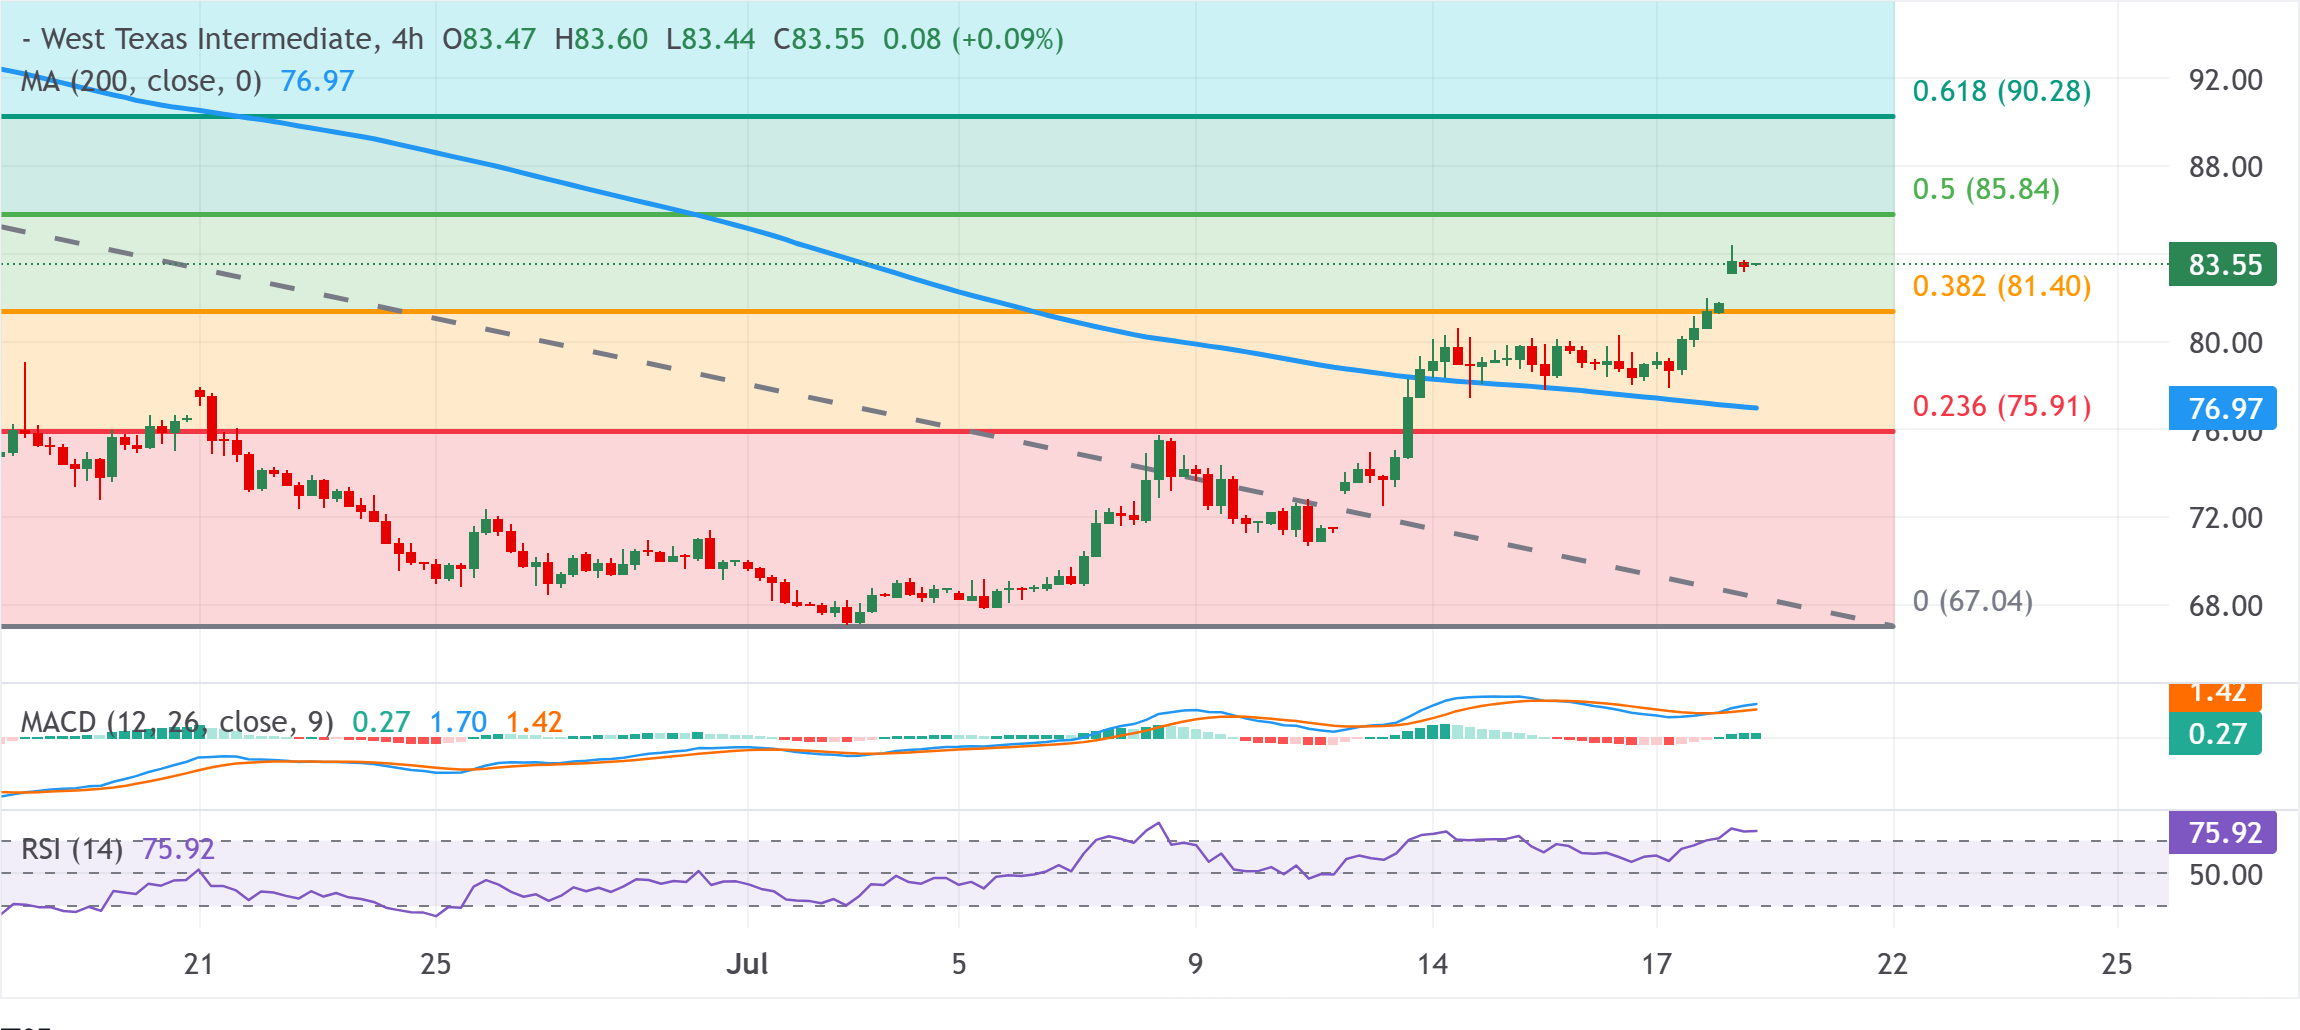Select the MA (200, close, 0) indicator label
Viewport: 2300px width, 1030px height.
pyautogui.click(x=141, y=81)
